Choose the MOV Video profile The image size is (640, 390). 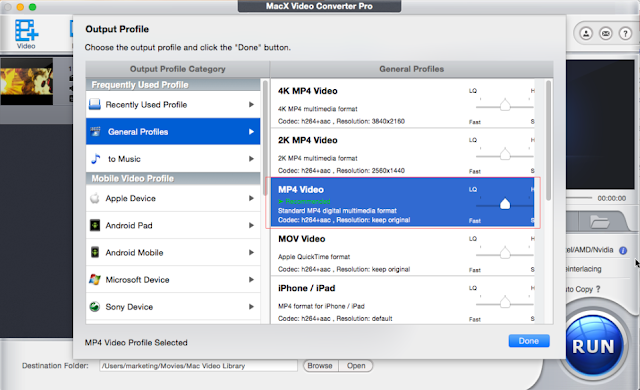[x=402, y=252]
